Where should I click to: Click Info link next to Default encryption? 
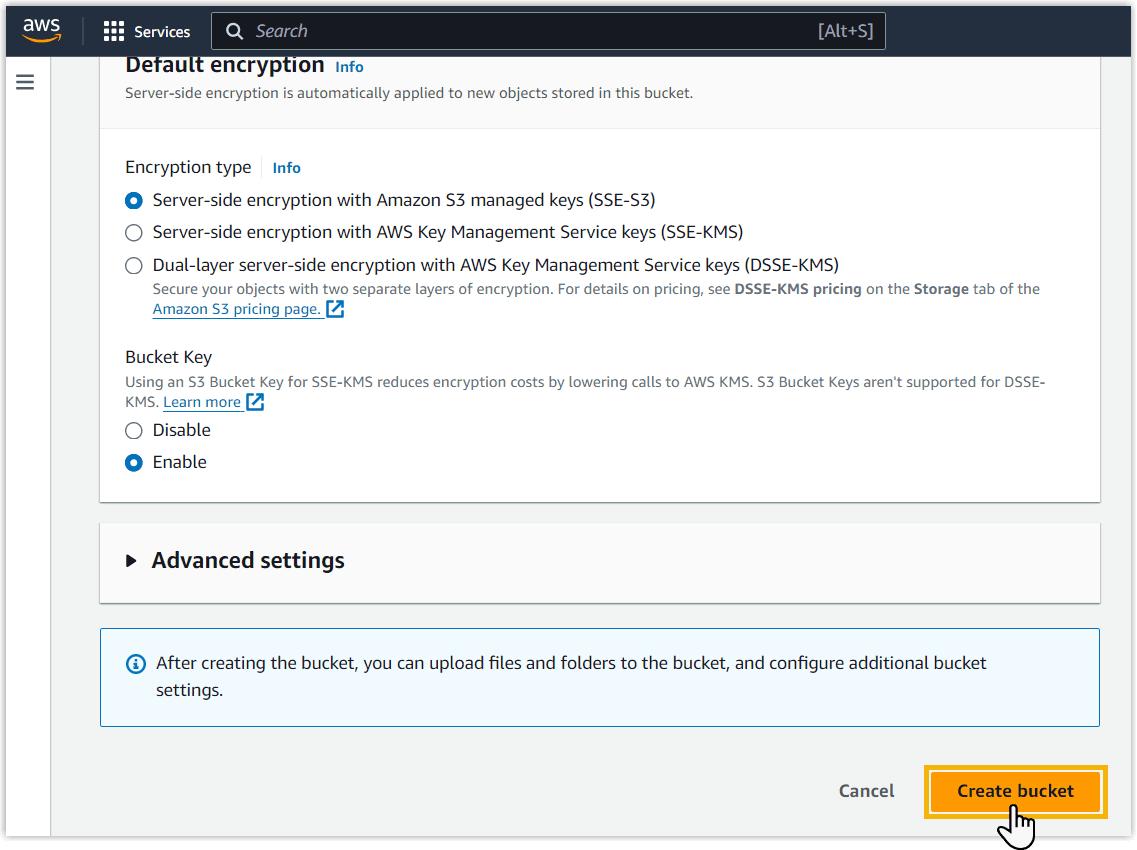point(349,67)
